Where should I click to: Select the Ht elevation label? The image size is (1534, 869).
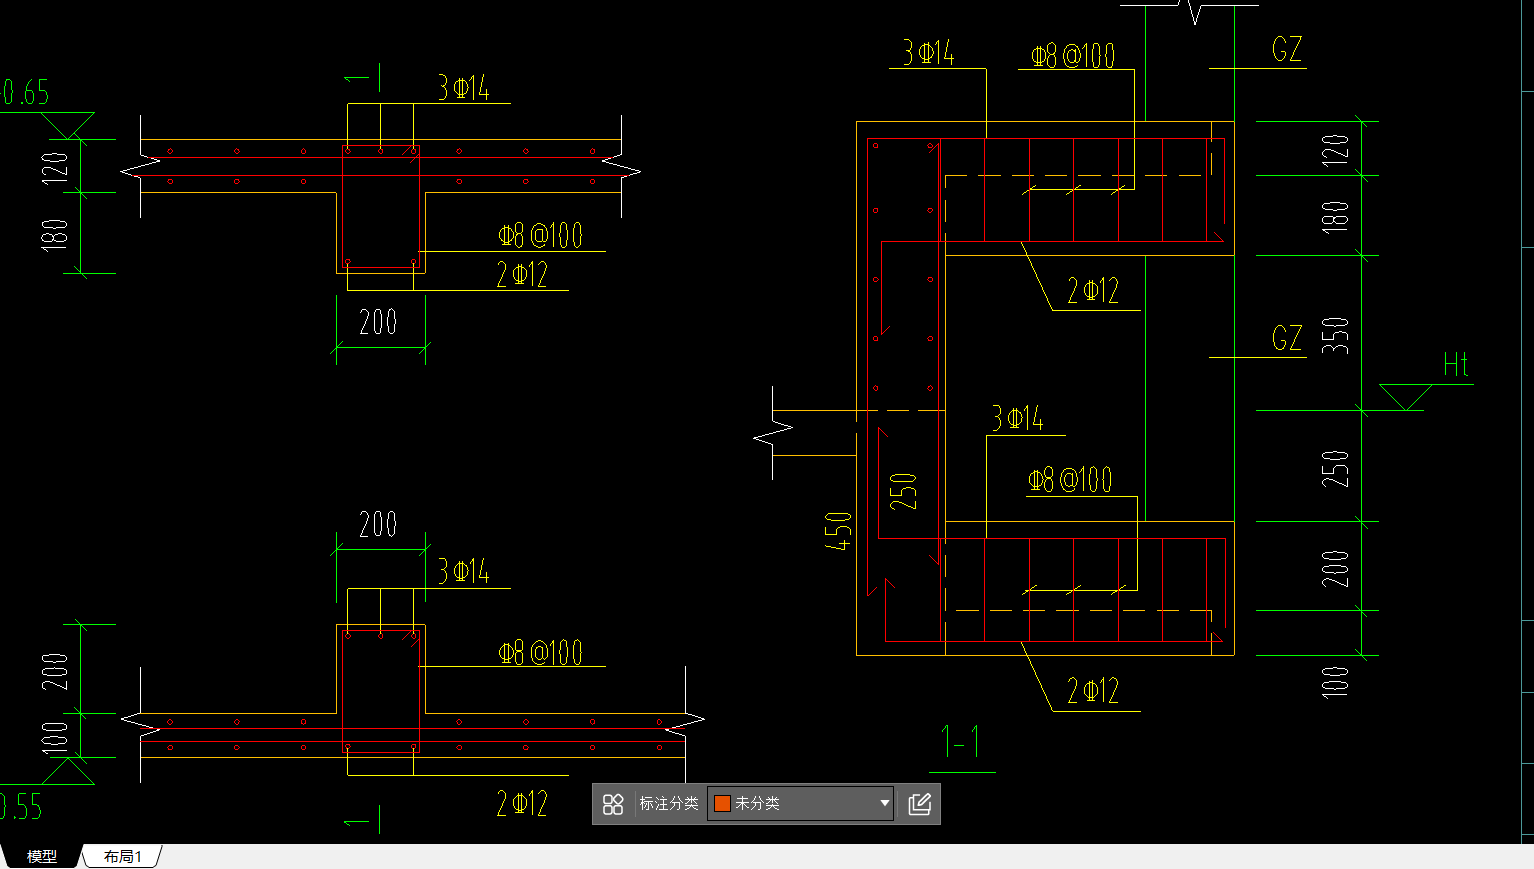(x=1456, y=364)
